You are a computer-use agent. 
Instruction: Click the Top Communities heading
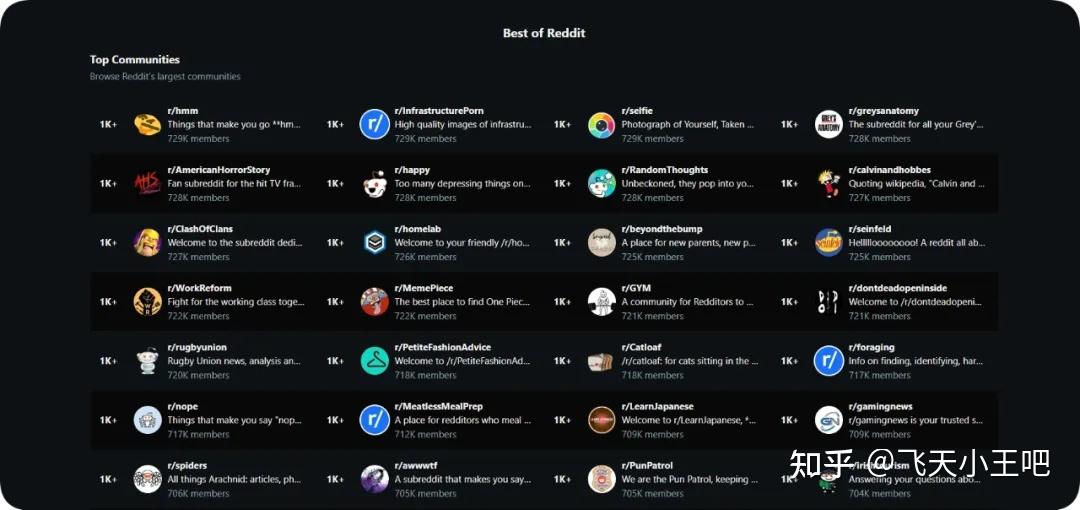(135, 60)
